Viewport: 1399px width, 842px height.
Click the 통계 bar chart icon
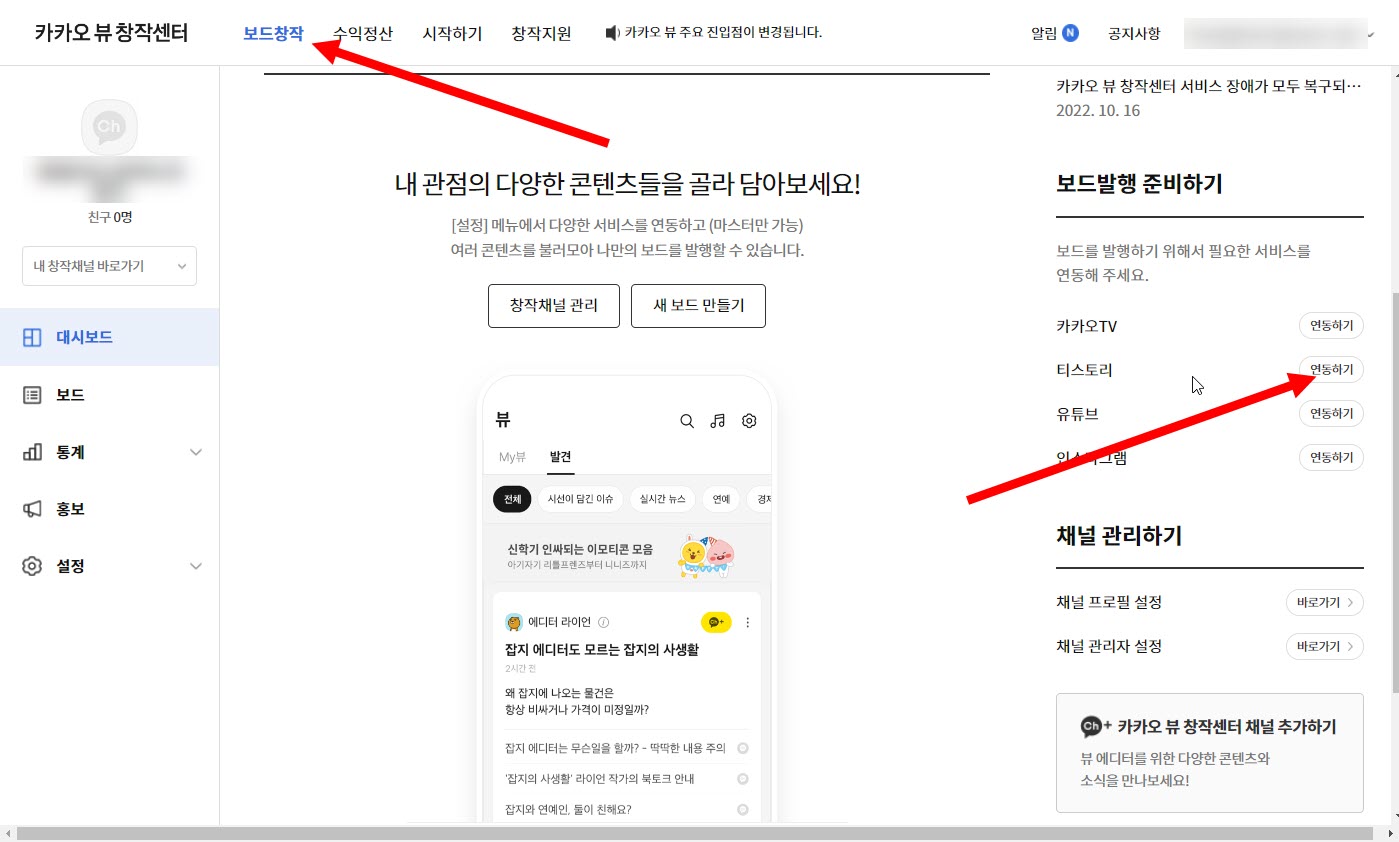coord(32,452)
